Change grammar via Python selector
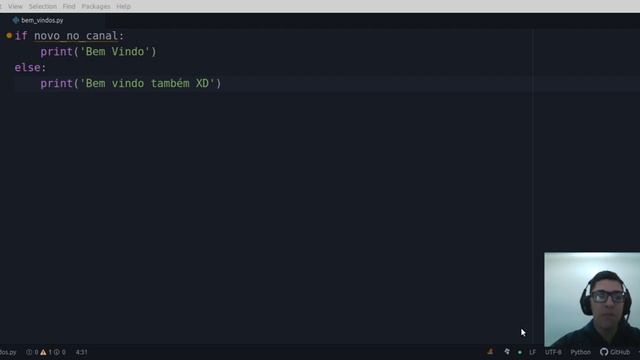This screenshot has width=640, height=360. click(580, 352)
